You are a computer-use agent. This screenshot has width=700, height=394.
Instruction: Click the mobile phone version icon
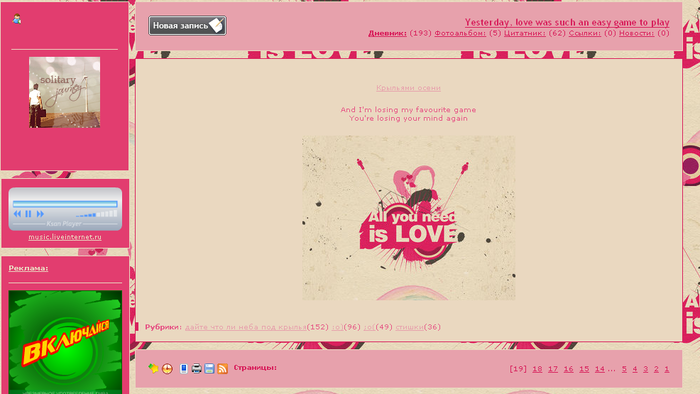(183, 369)
